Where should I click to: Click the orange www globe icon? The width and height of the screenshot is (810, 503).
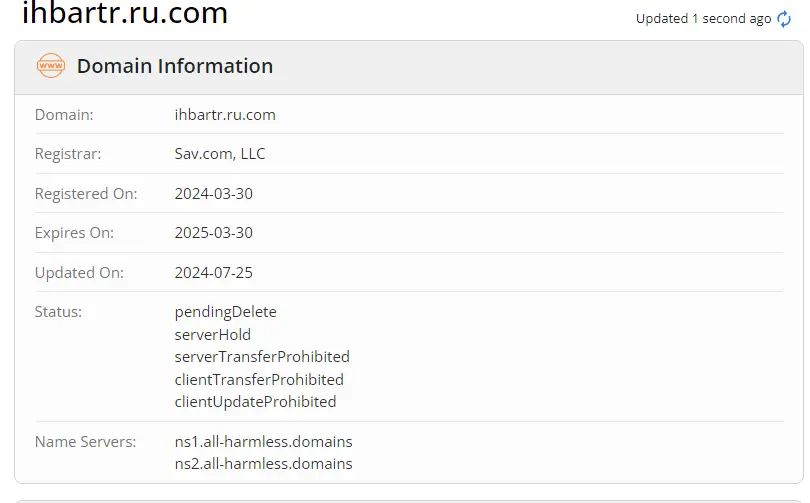coord(51,66)
